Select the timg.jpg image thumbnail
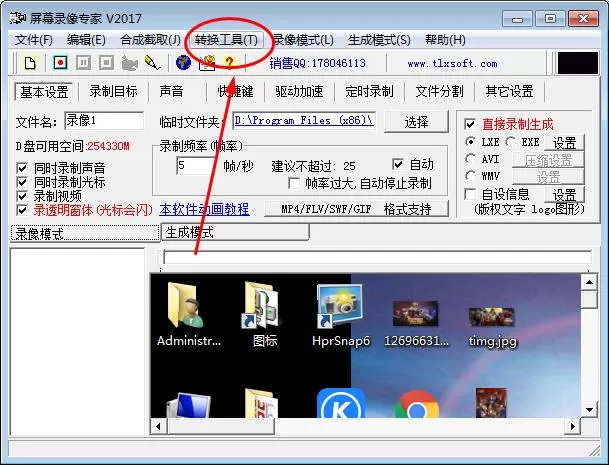 491,317
